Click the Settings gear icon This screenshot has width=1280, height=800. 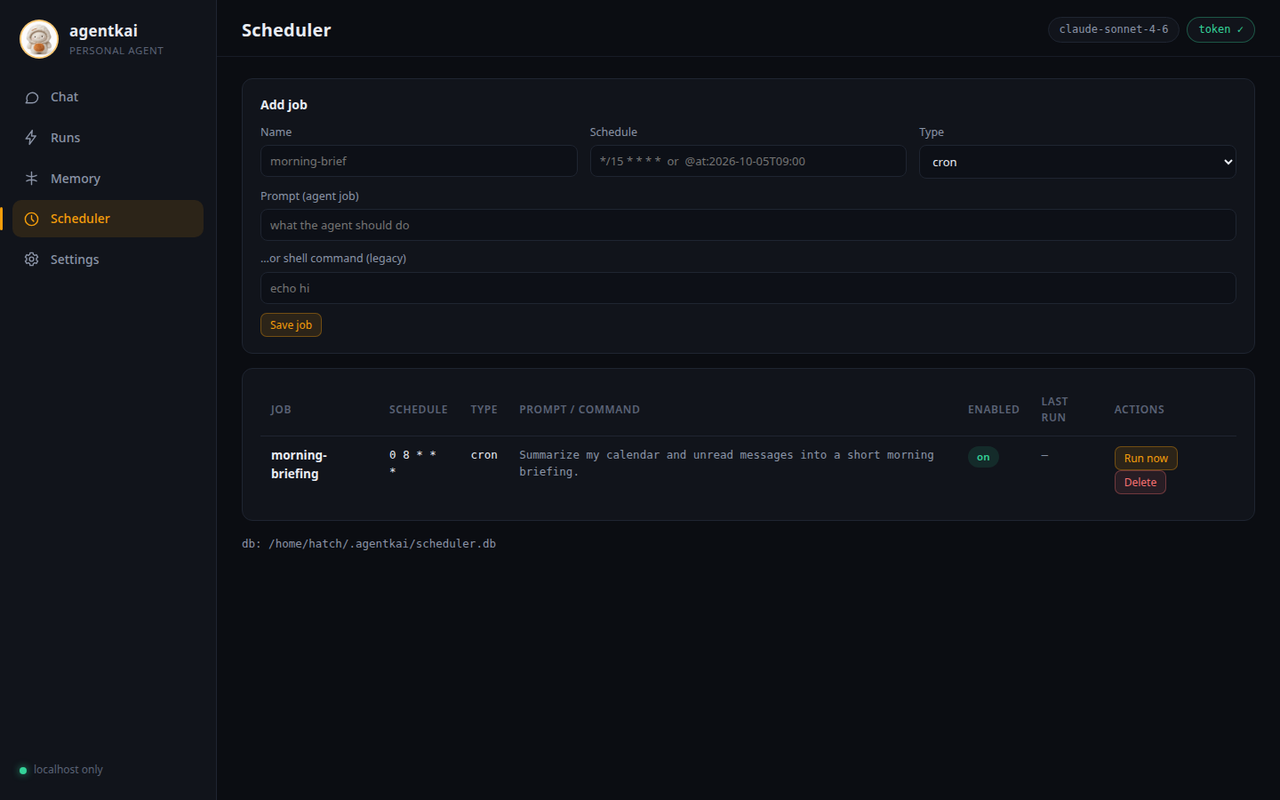[32, 259]
